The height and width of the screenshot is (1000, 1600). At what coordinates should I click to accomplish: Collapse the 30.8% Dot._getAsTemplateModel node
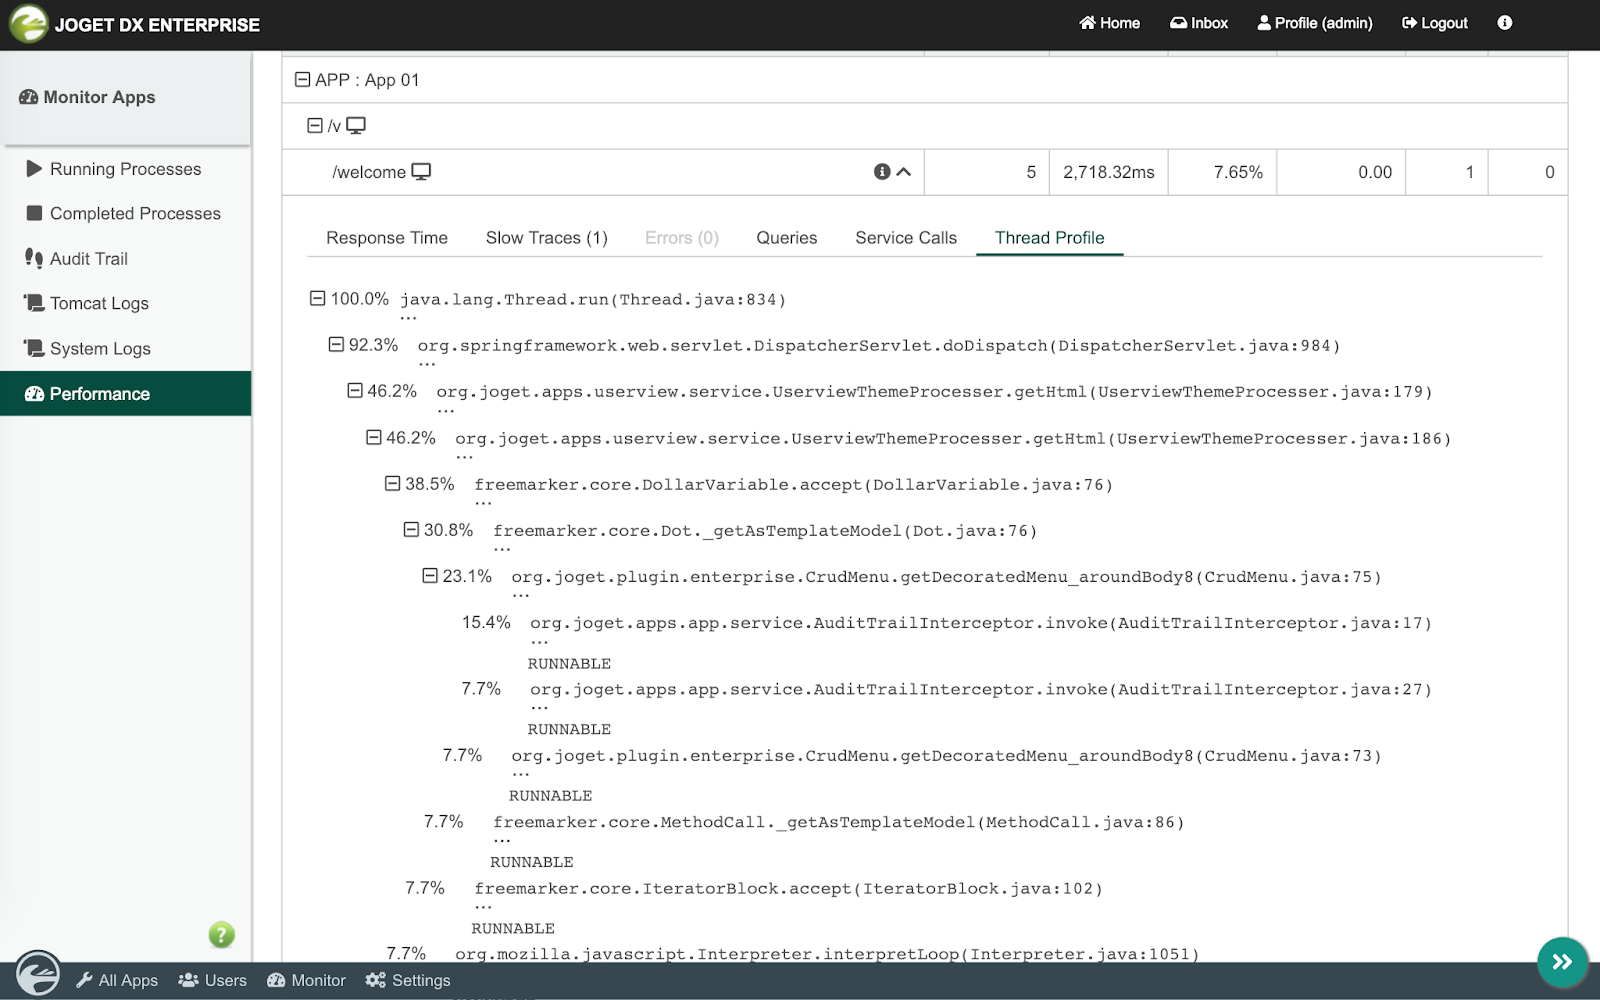(411, 529)
